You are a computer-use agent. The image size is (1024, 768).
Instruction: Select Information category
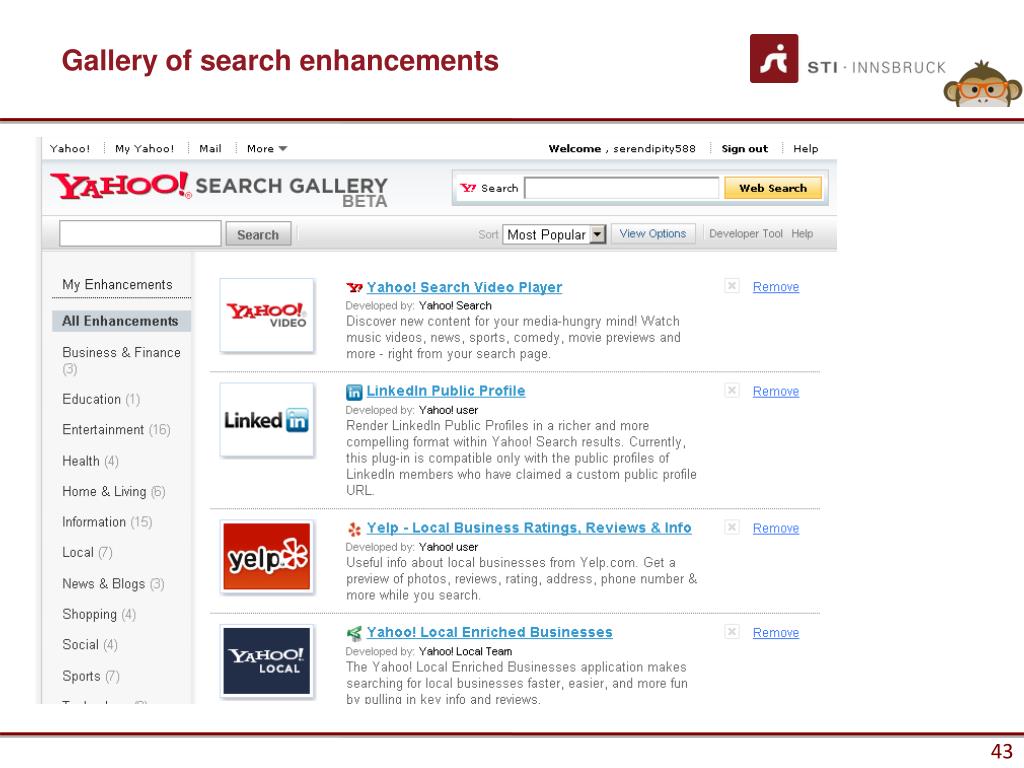click(x=107, y=522)
